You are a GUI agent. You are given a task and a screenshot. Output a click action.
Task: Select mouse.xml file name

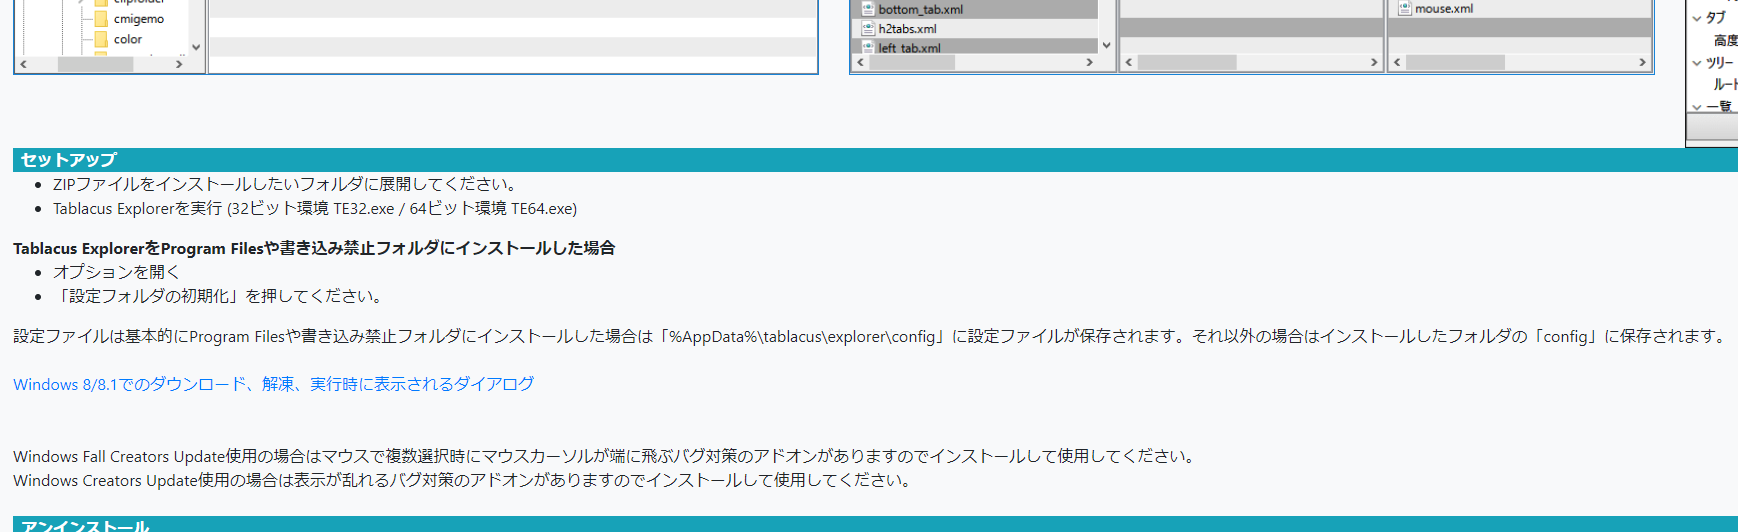(1444, 8)
